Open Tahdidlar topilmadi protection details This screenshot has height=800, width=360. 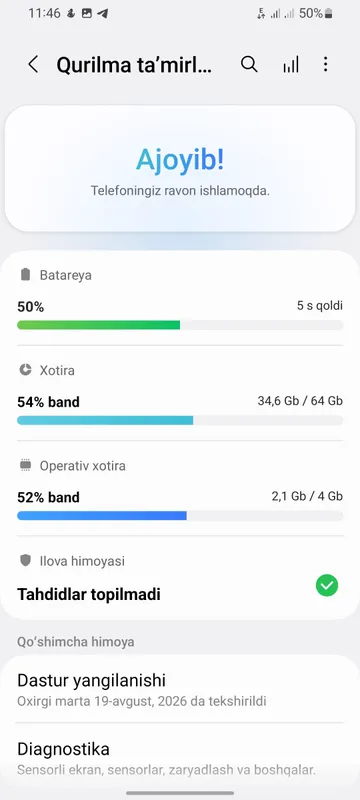coord(89,594)
